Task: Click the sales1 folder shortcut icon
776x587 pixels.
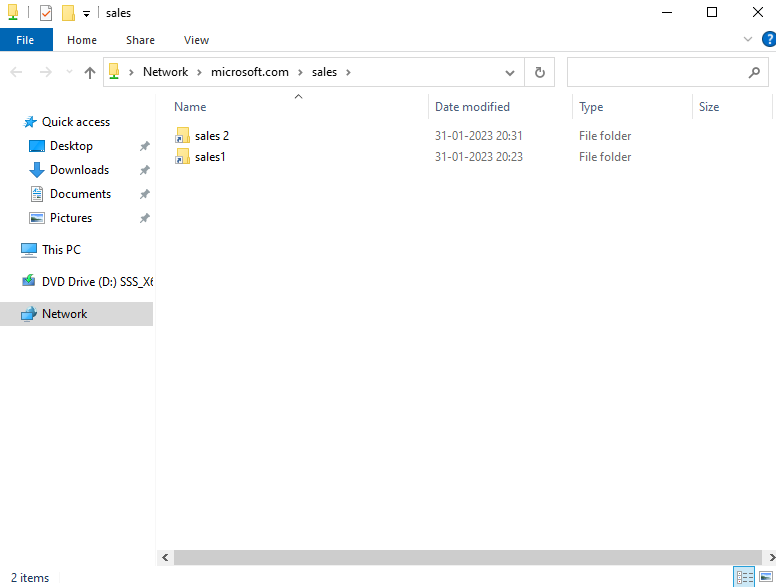Action: point(183,157)
